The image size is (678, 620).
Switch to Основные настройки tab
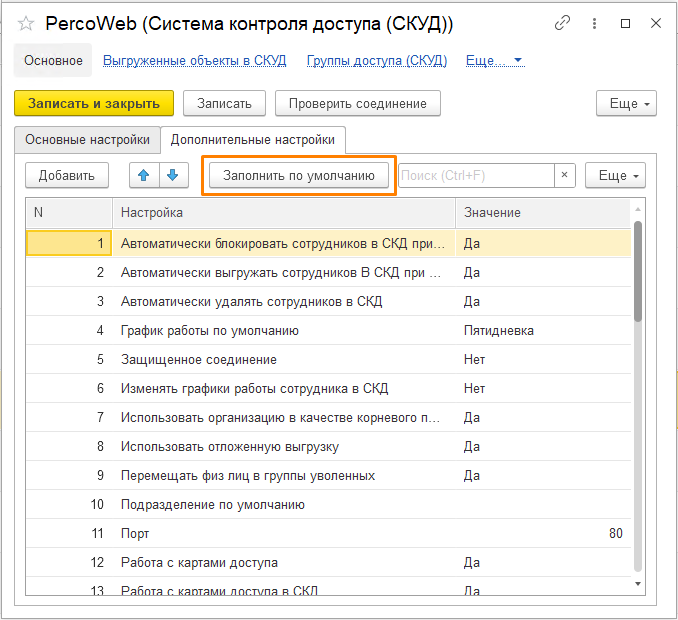point(87,140)
